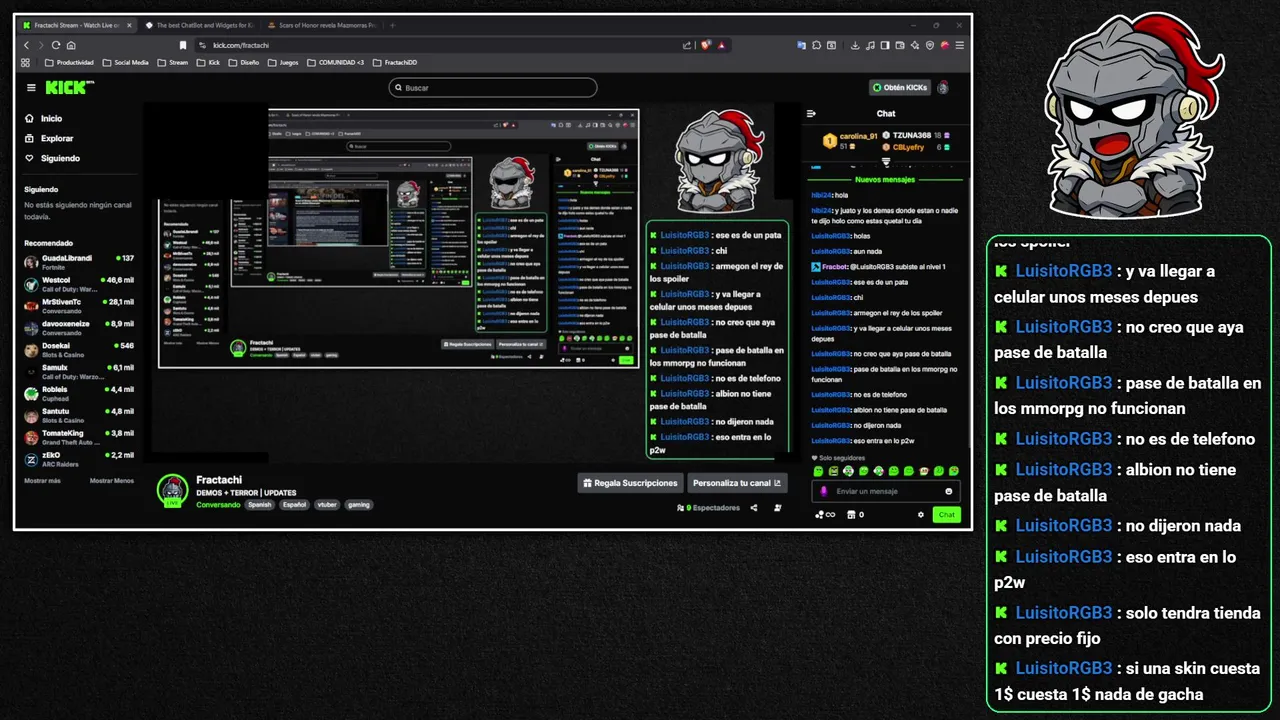This screenshot has height=720, width=1280.
Task: Open chat settings gear
Action: tap(921, 515)
